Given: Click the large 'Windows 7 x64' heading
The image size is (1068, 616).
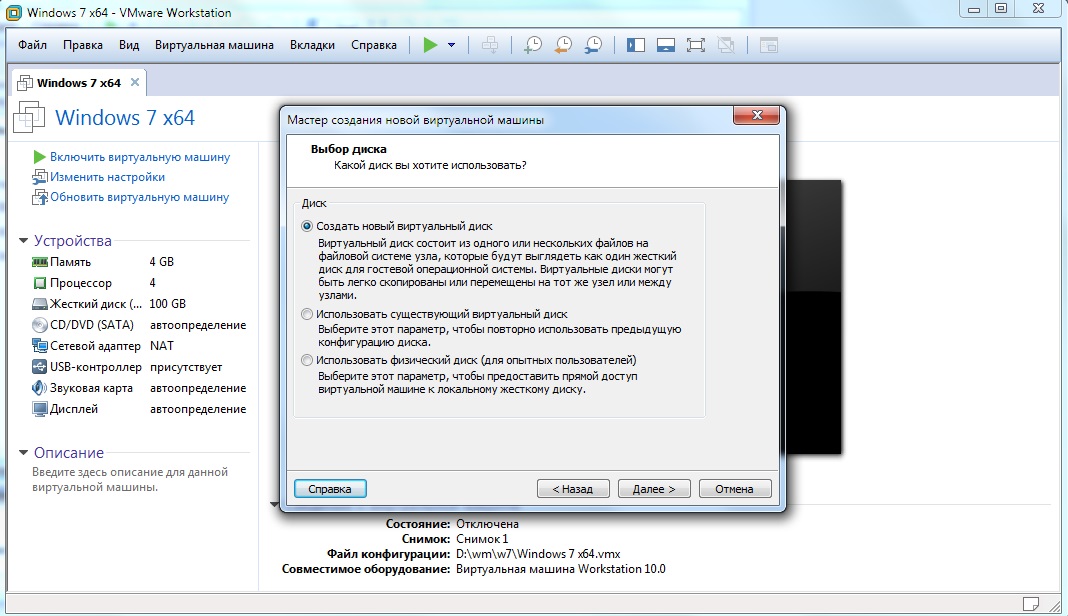Looking at the screenshot, I should (x=125, y=118).
